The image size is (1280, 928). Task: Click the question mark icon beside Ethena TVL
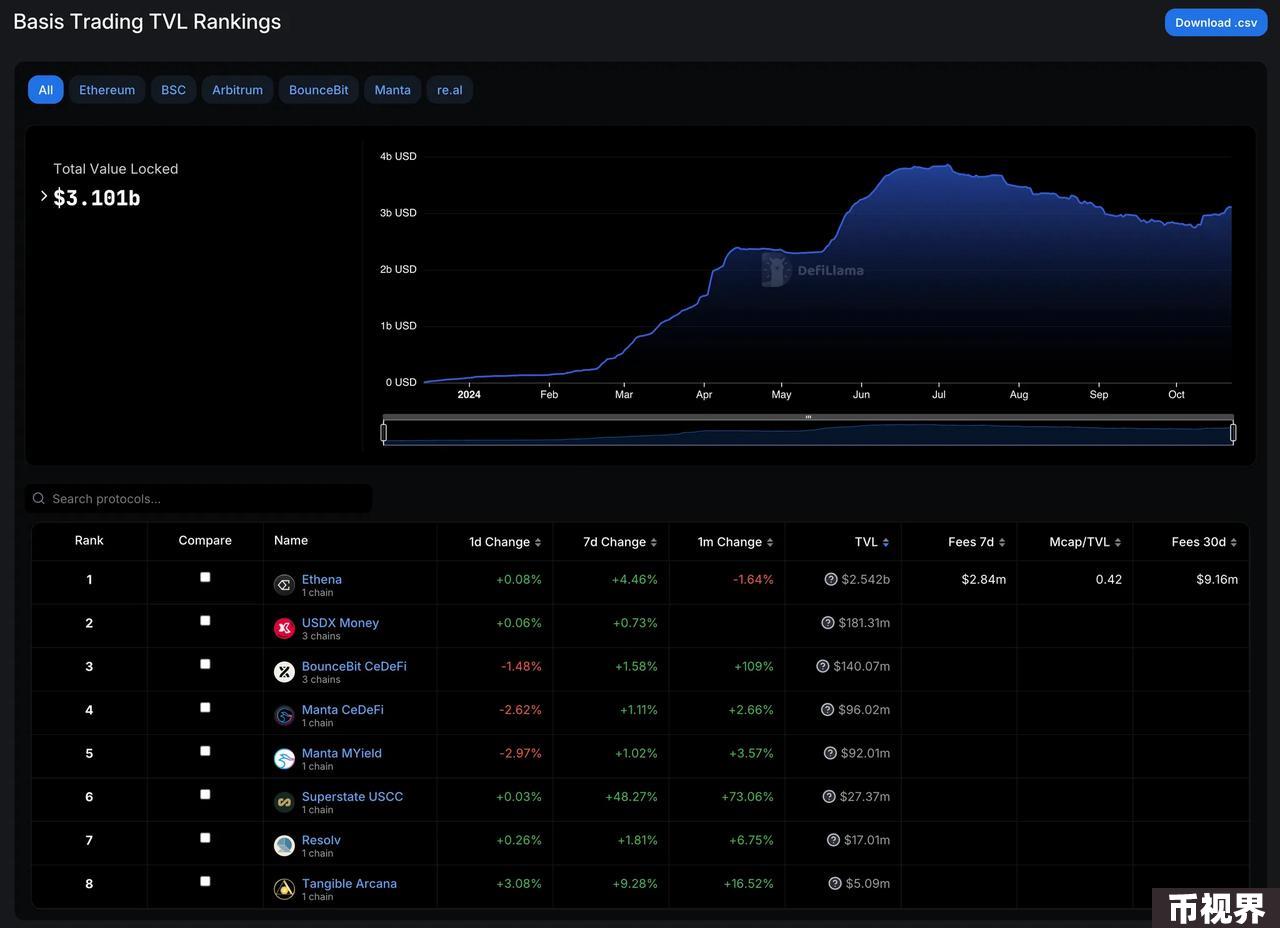pos(831,579)
